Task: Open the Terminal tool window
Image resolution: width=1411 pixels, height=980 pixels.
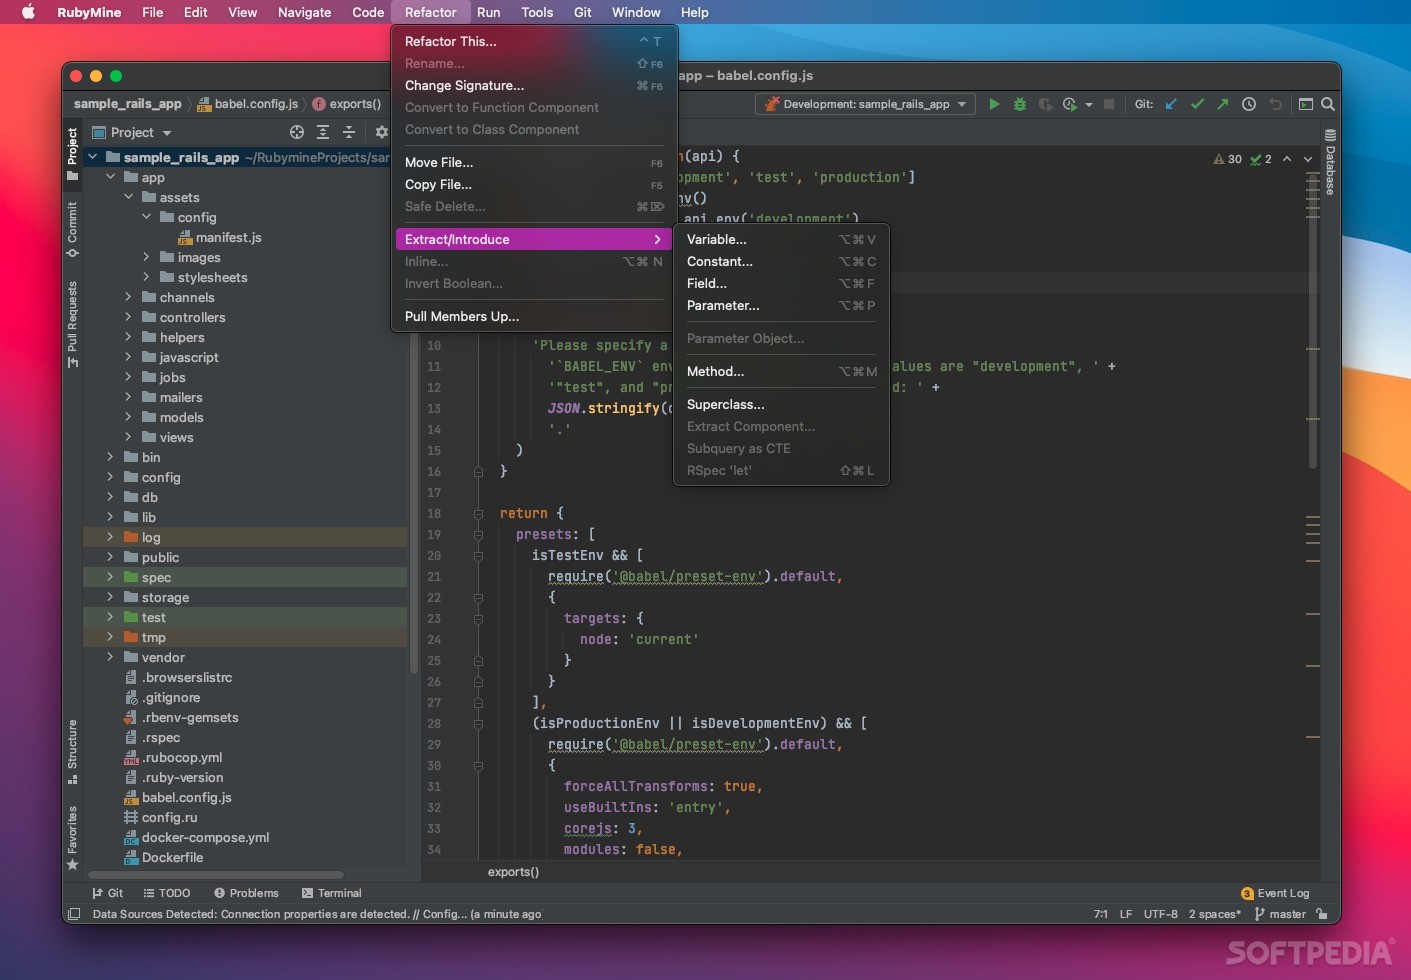Action: coord(331,893)
